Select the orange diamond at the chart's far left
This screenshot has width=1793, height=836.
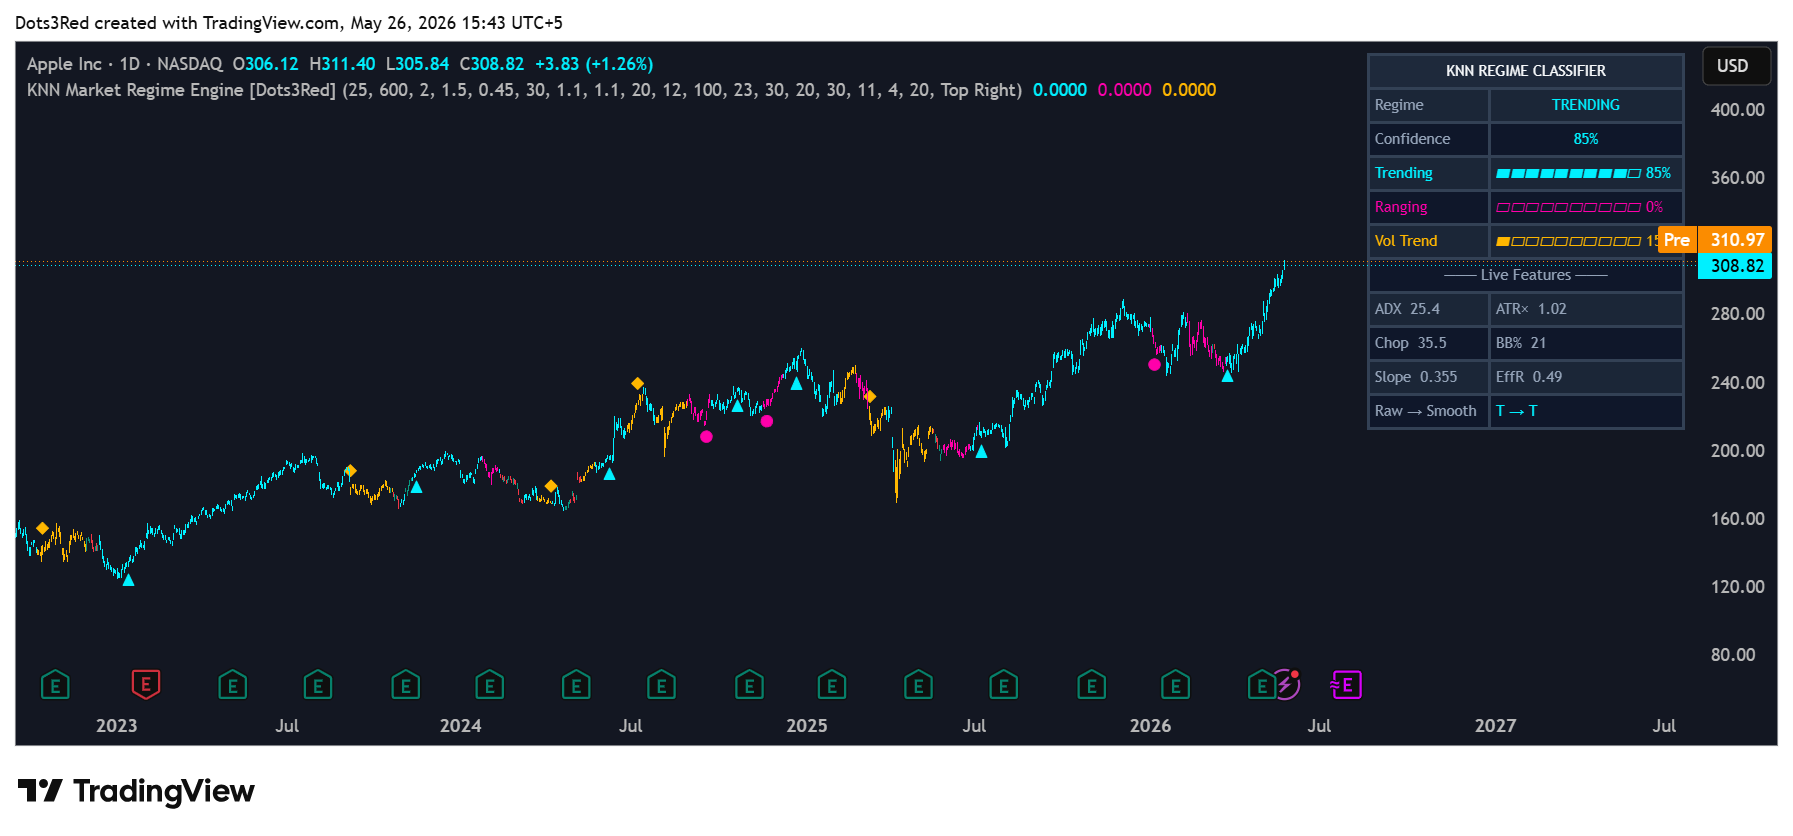click(42, 528)
